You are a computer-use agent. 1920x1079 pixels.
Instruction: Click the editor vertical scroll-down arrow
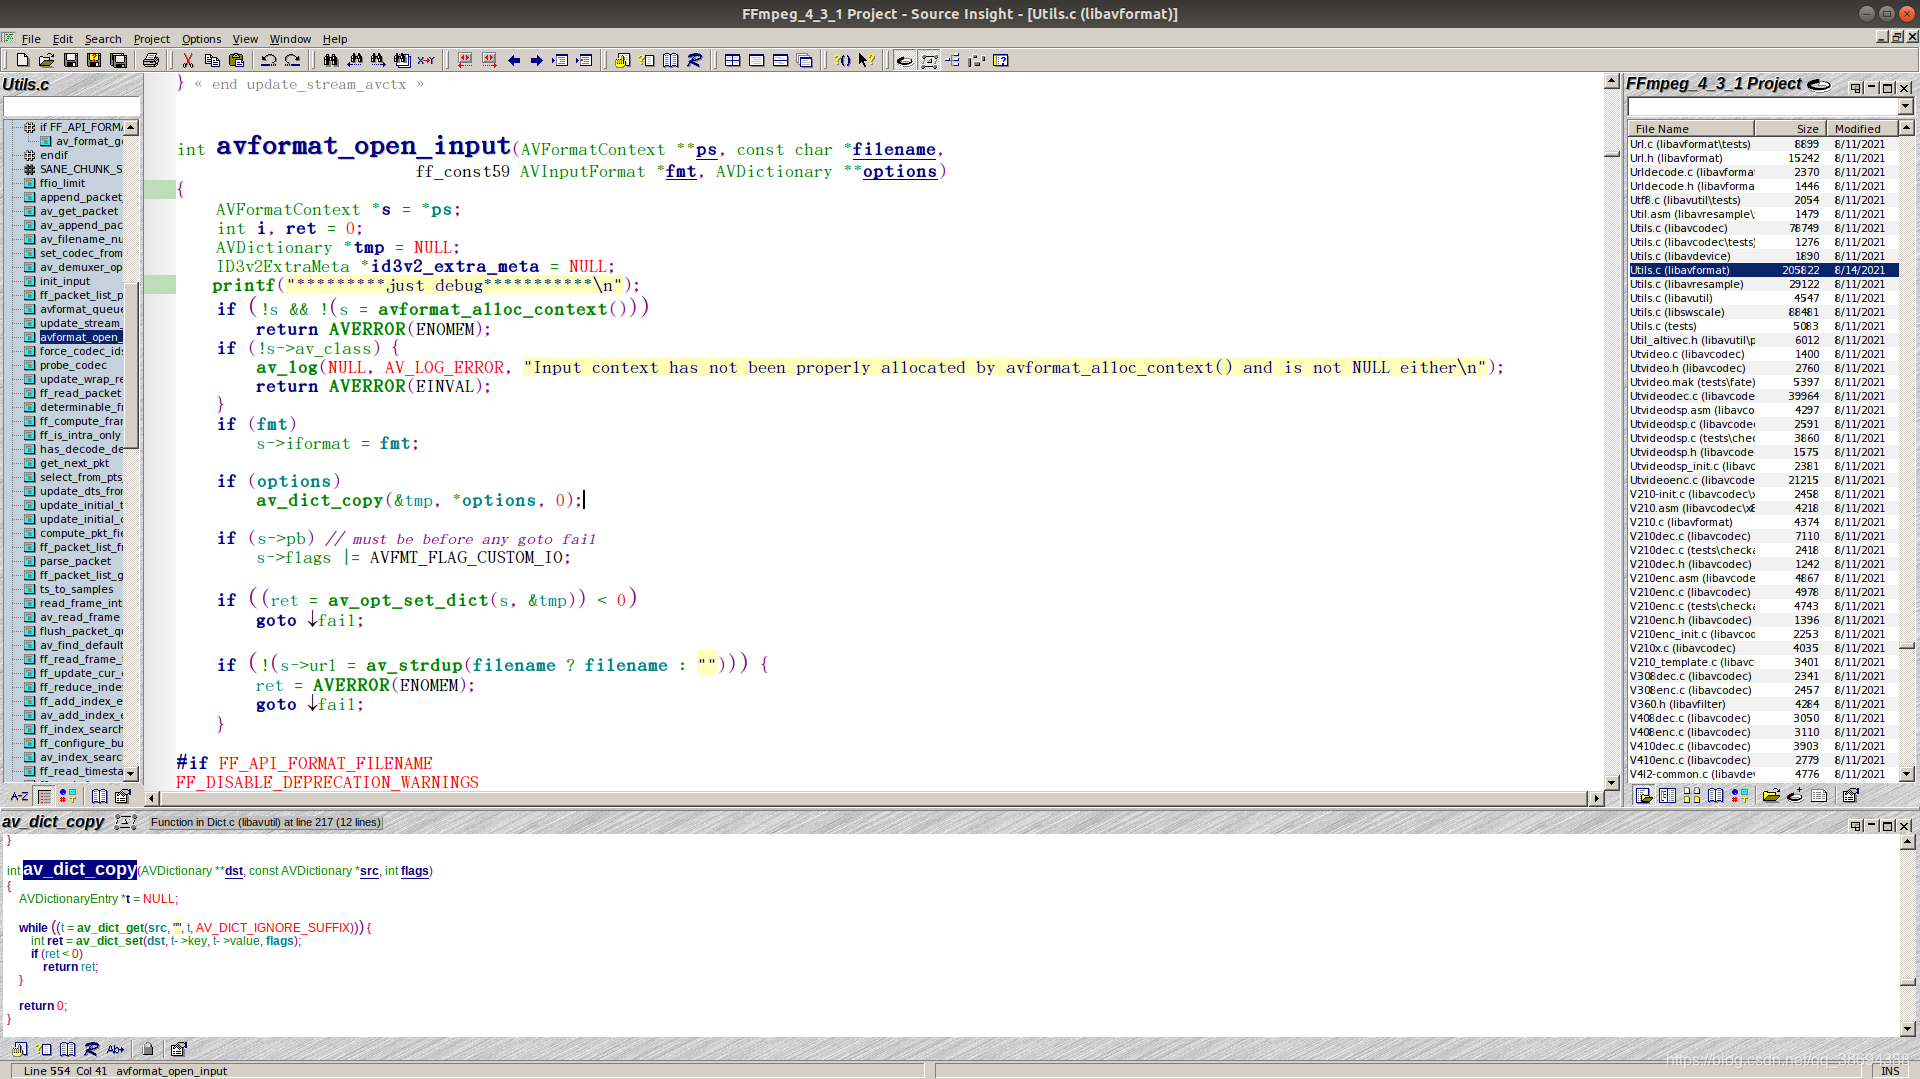coord(1611,782)
